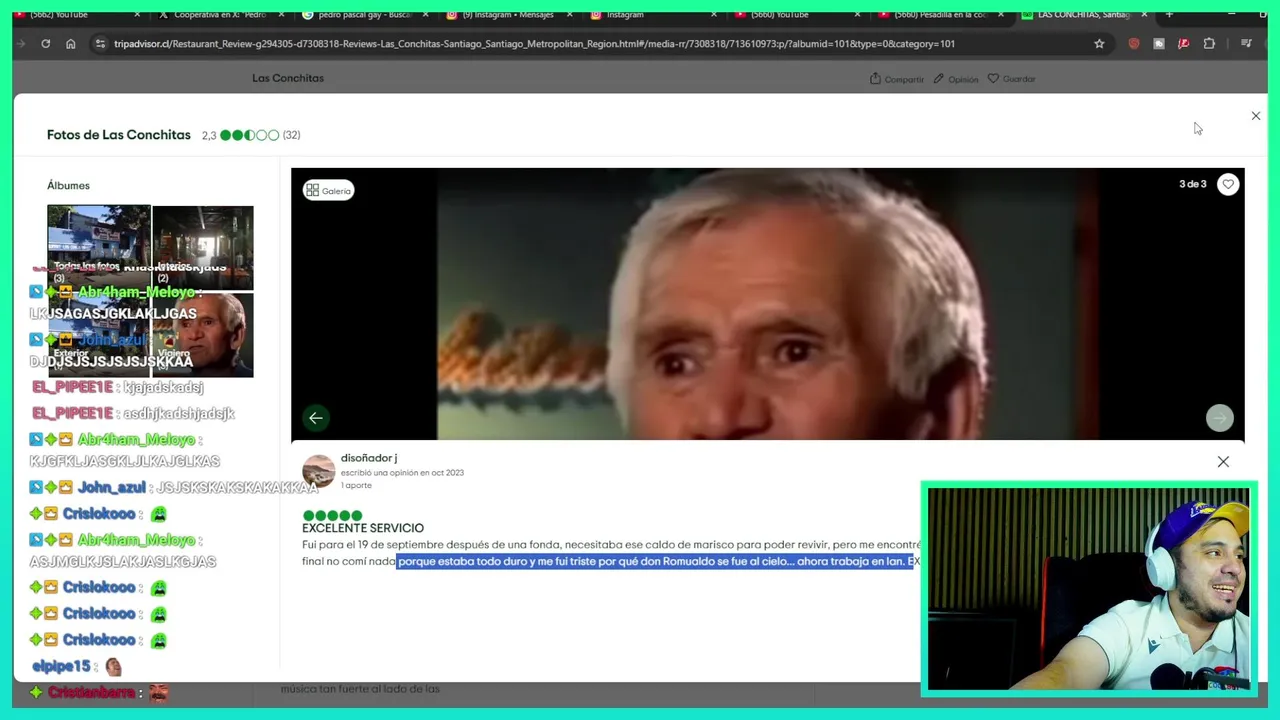Click the browser forward arrow
1280x720 pixels.
tap(21, 44)
